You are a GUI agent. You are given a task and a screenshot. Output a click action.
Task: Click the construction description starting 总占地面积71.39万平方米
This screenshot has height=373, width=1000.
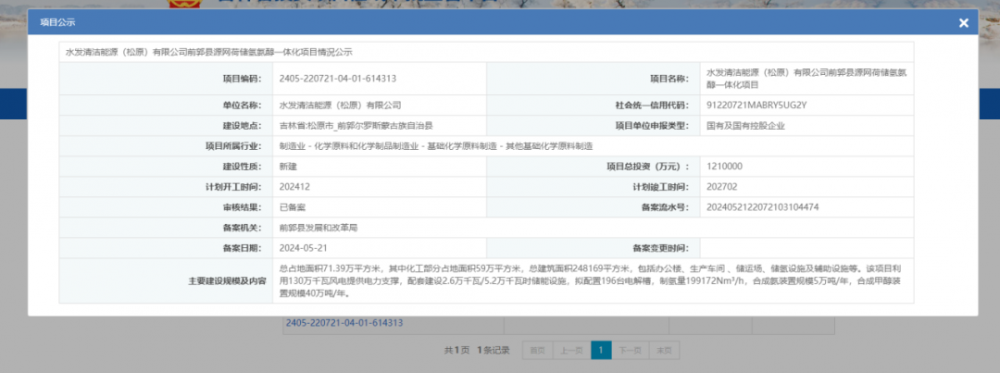[591, 281]
